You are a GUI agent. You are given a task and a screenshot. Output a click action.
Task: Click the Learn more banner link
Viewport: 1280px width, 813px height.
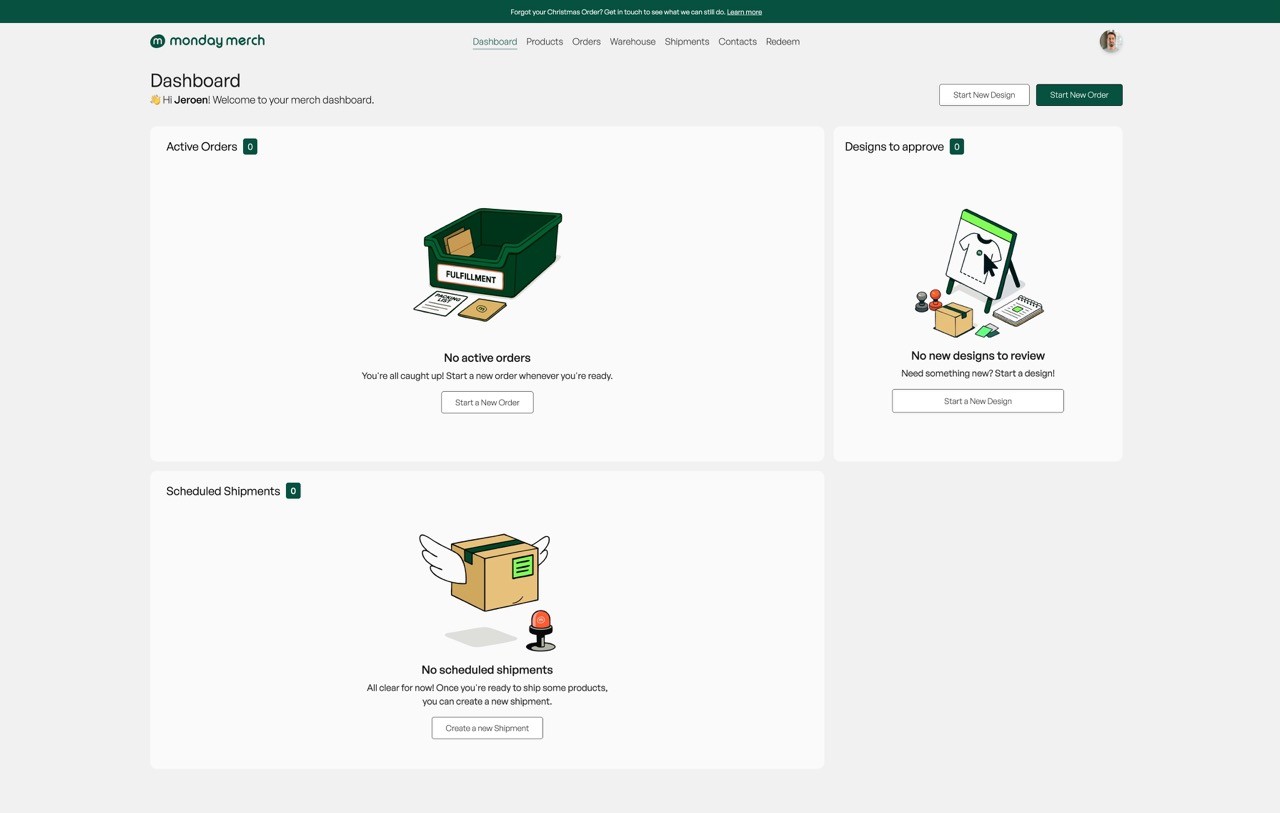pyautogui.click(x=744, y=12)
